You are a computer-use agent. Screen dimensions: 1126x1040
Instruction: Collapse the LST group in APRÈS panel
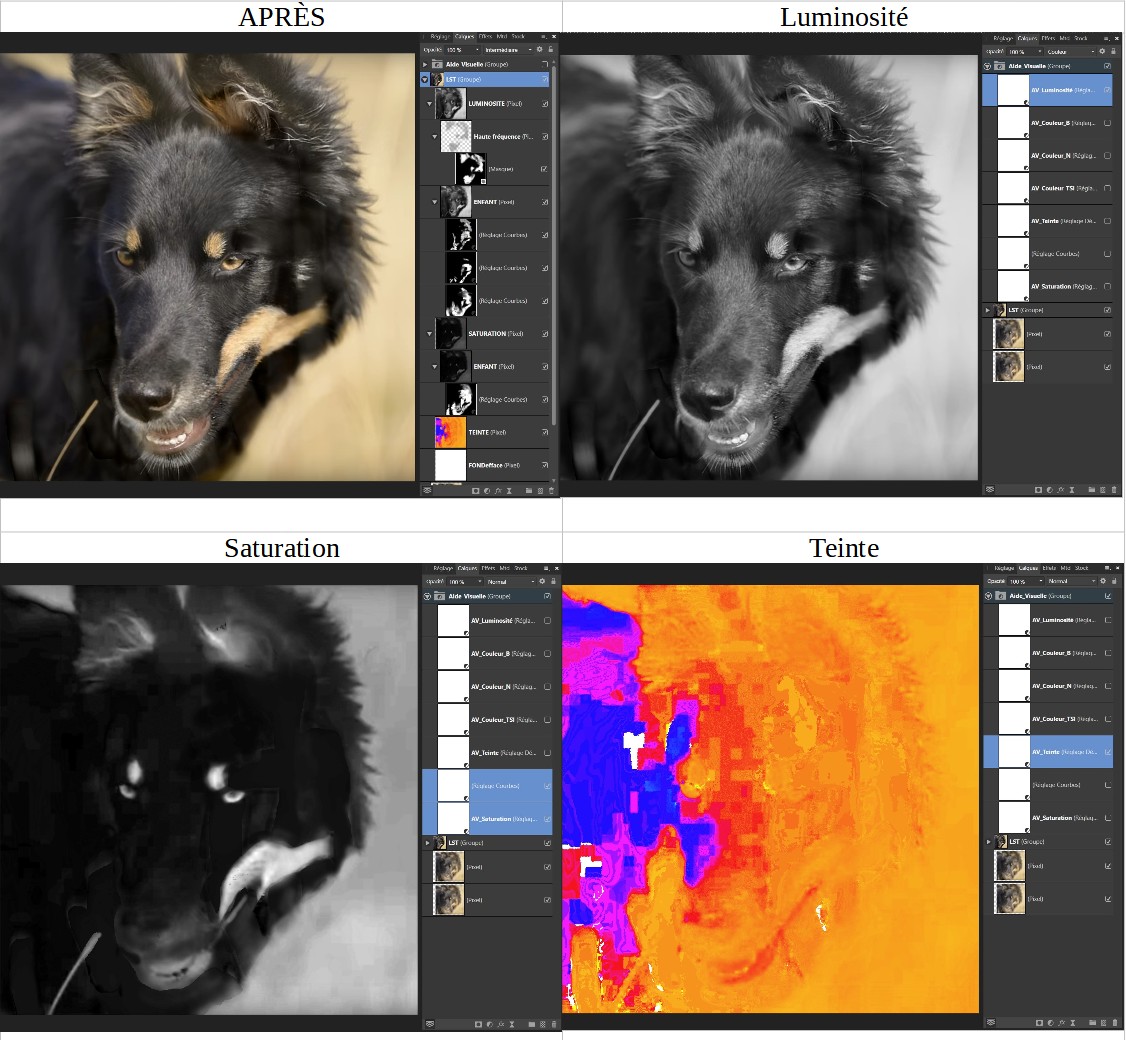(x=425, y=79)
